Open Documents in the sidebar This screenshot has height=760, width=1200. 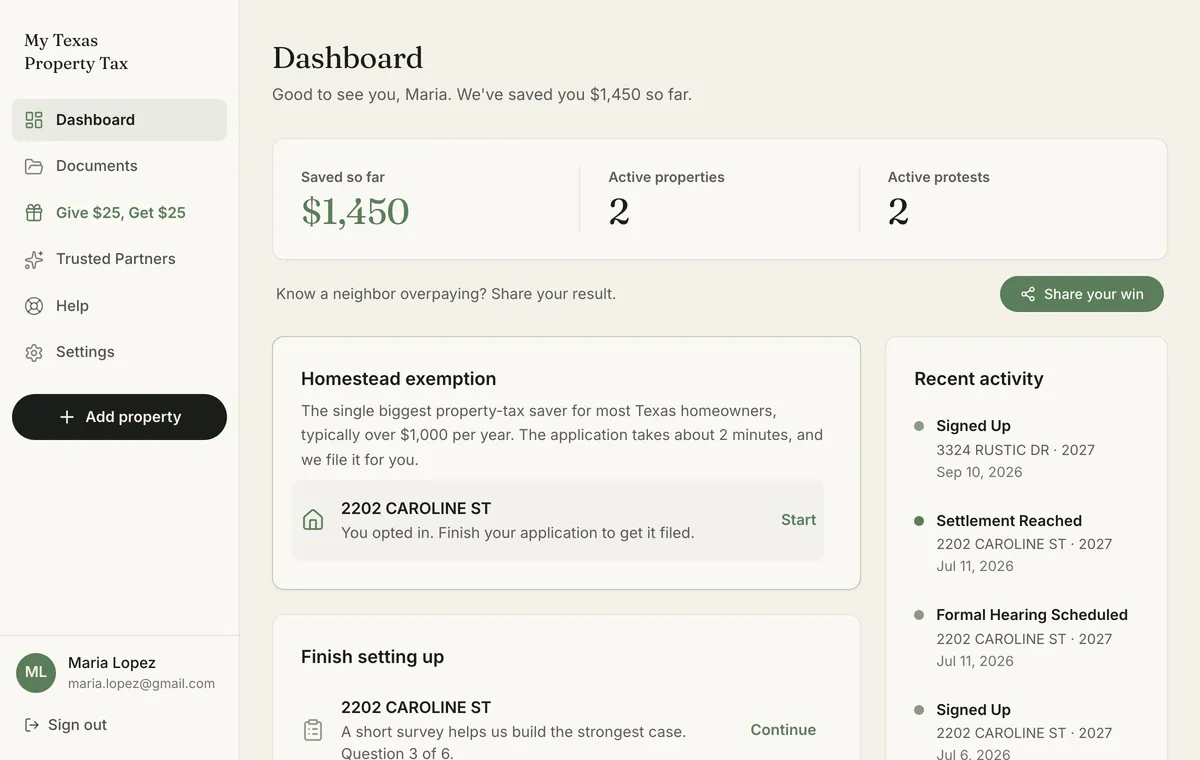[119, 166]
